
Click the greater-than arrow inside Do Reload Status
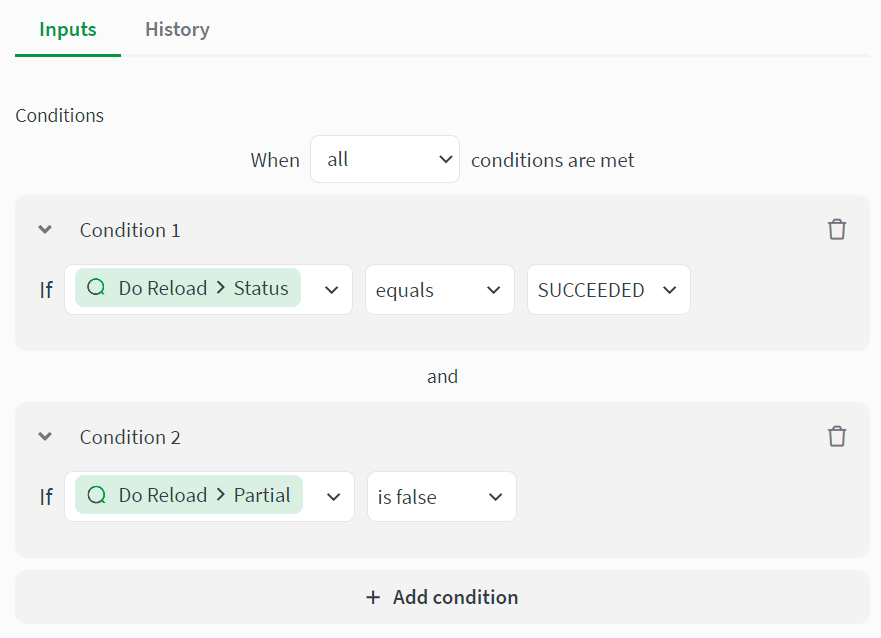pyautogui.click(x=222, y=288)
